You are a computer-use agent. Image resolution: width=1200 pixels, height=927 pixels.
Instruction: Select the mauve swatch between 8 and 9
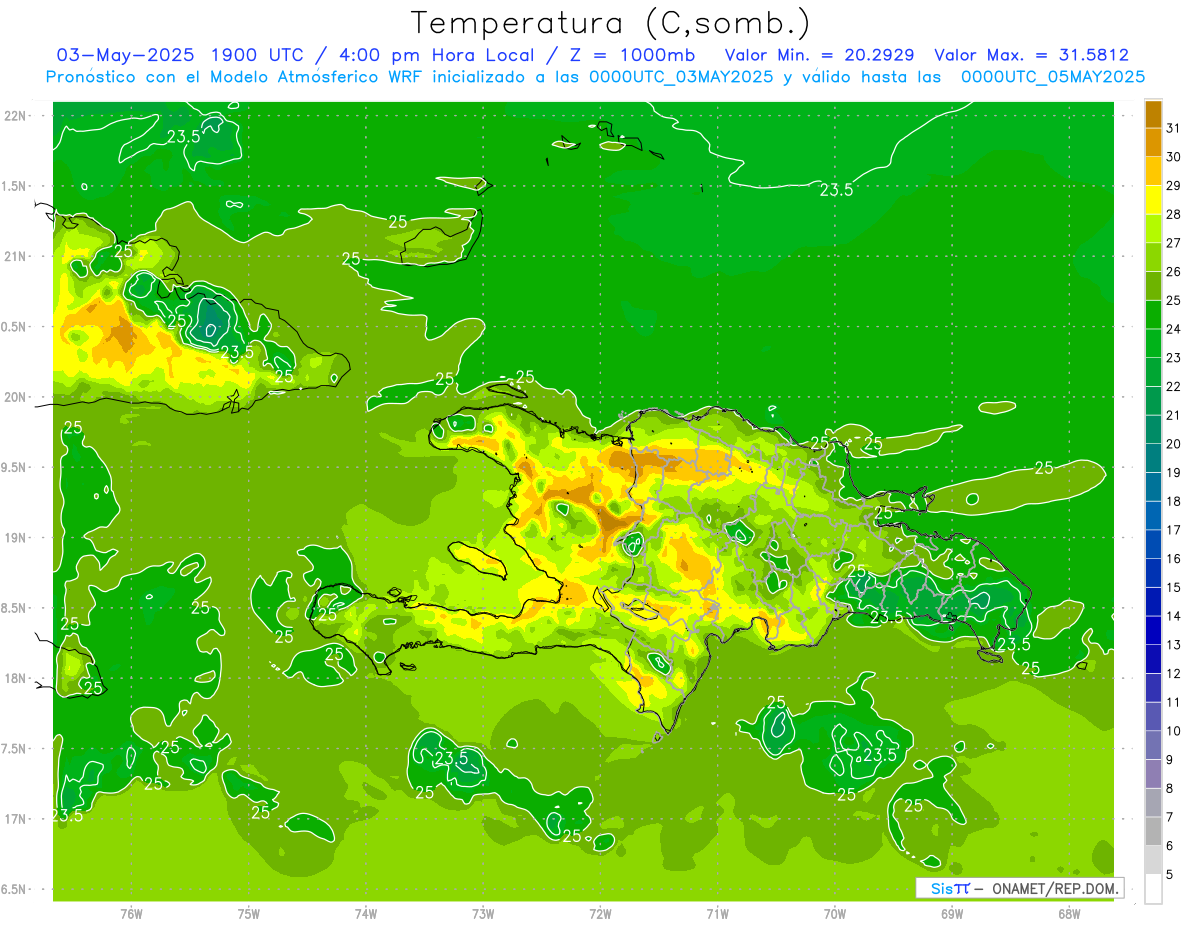click(x=1153, y=774)
